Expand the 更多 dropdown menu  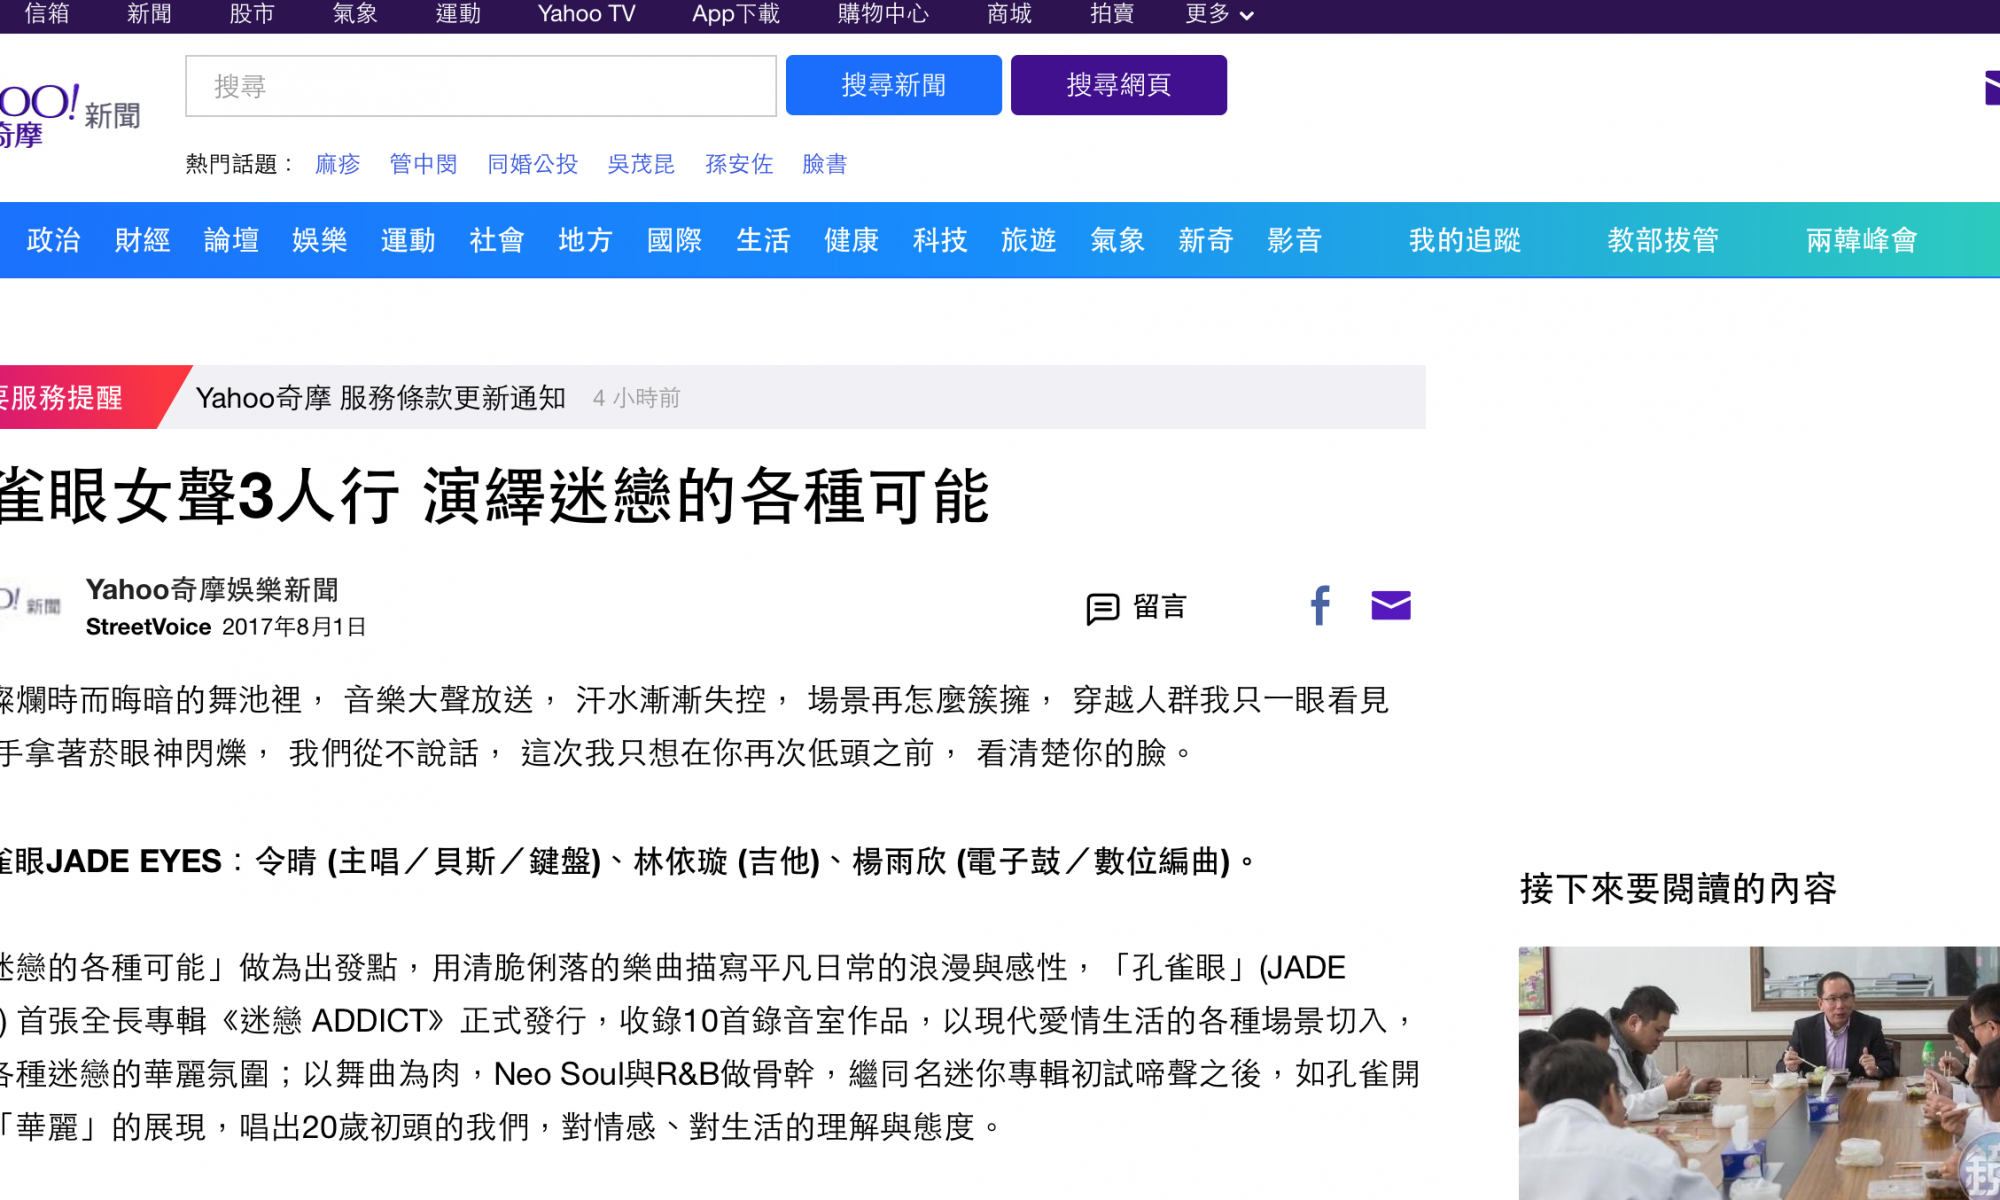1218,14
